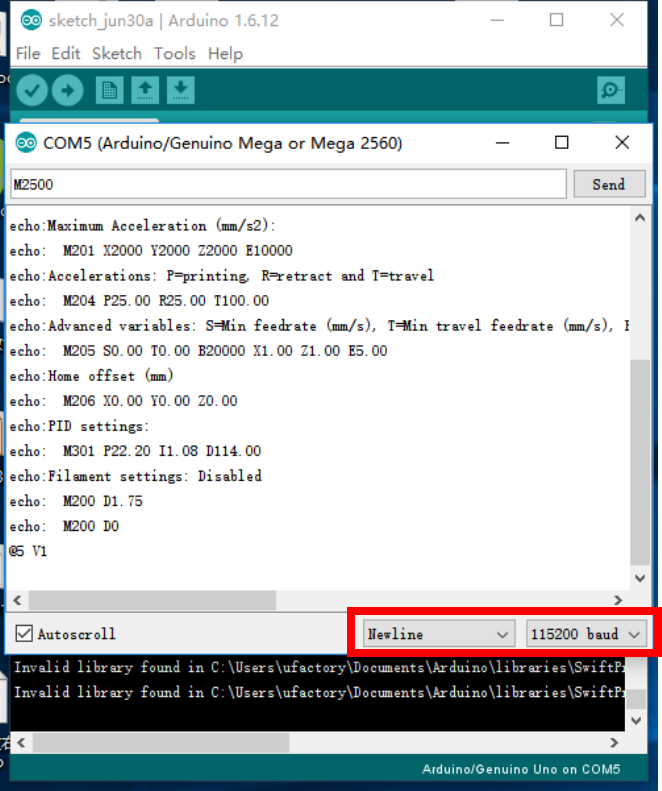Click serial output horizontal scrollbar left arrow
Image resolution: width=662 pixels, height=791 pixels.
17,600
